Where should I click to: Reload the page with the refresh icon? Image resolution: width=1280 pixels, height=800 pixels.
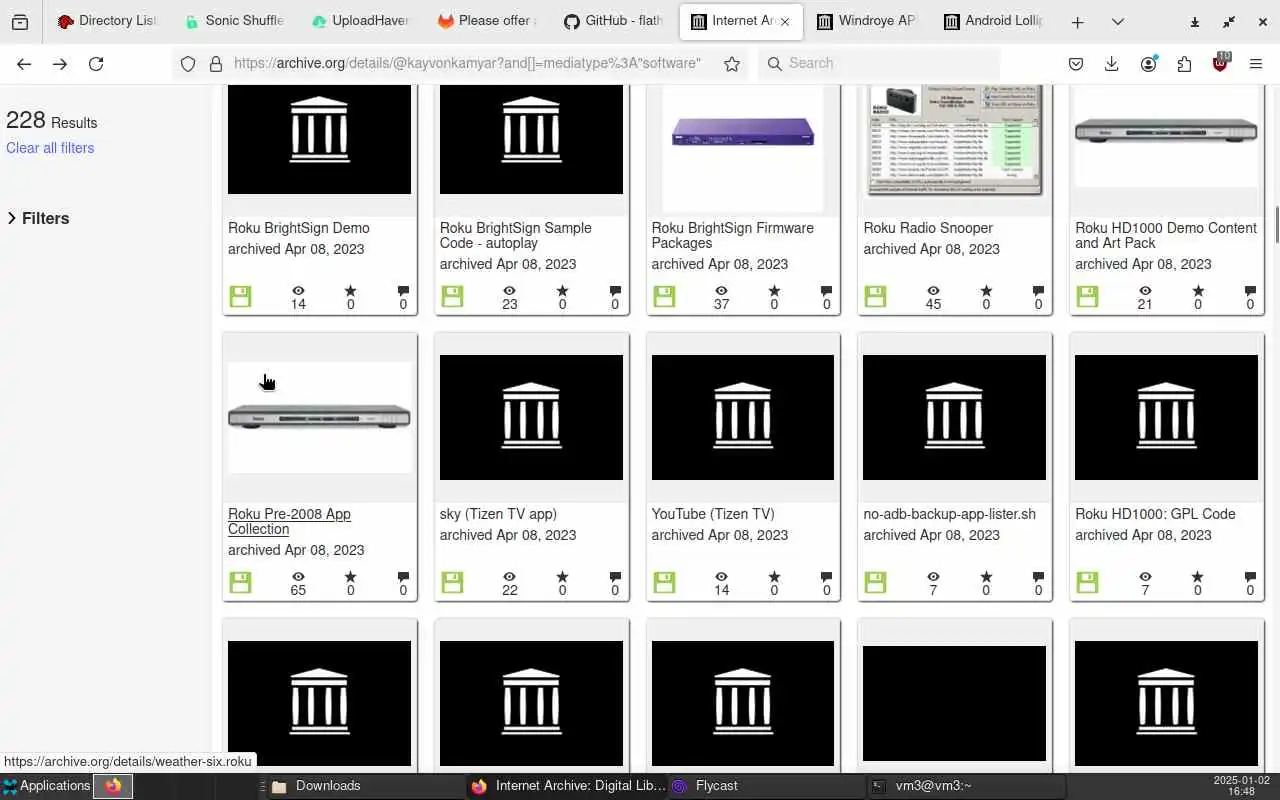[x=96, y=63]
